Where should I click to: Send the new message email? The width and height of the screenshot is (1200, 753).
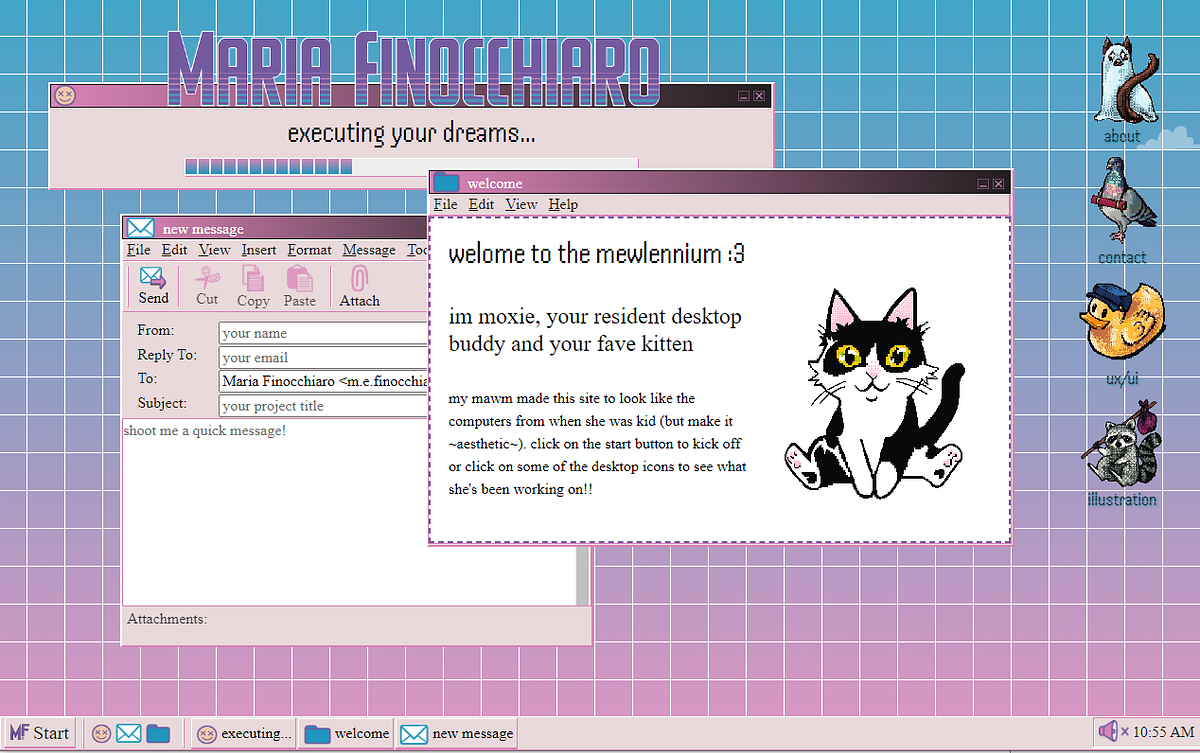tap(152, 285)
